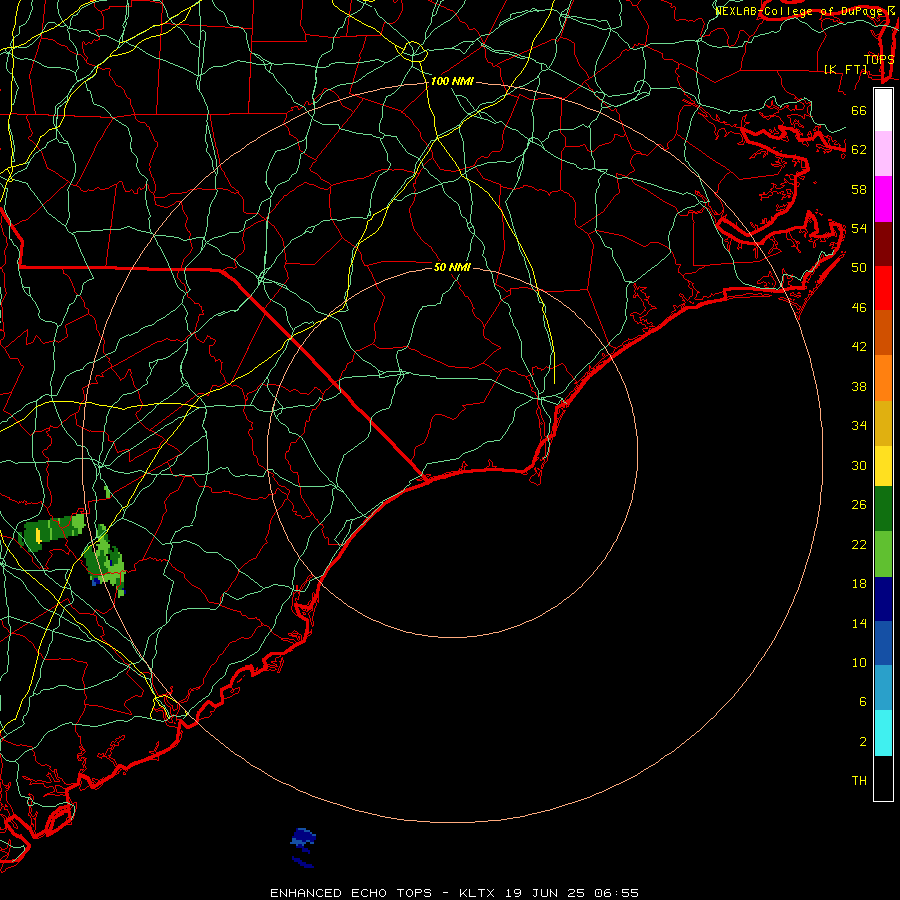
Task: Click the yellow pixel in the green echo band
Action: [x=38, y=536]
